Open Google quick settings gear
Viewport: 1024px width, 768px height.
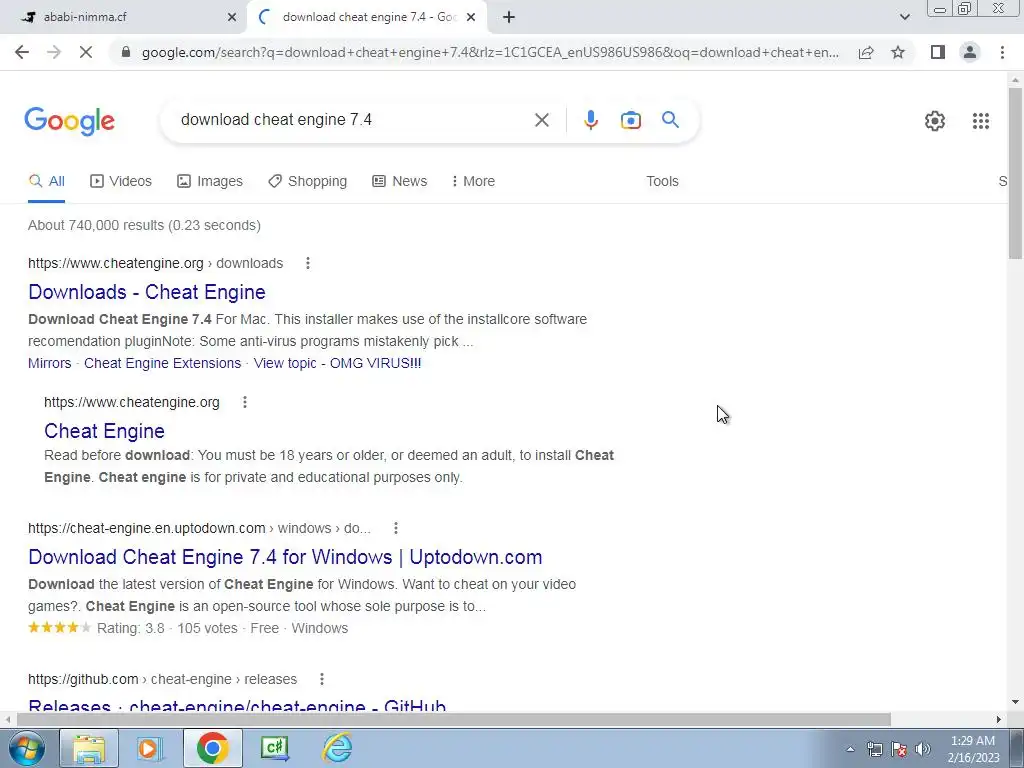[935, 121]
